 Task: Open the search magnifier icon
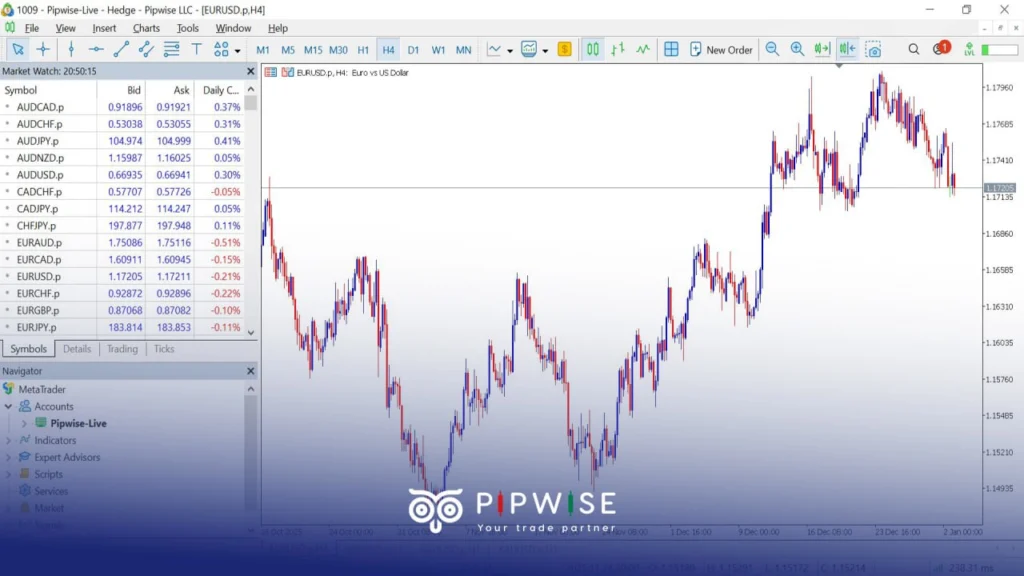(914, 50)
